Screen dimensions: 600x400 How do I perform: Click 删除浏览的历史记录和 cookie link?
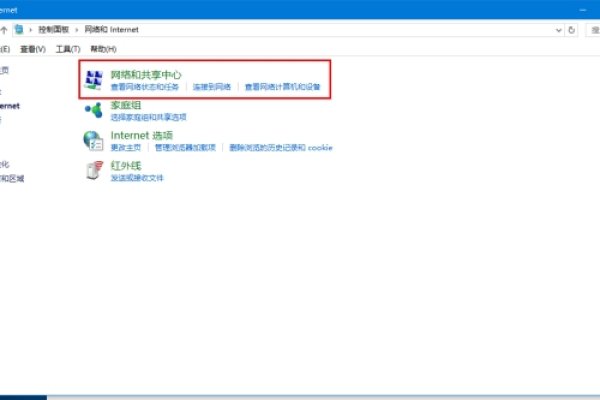tap(281, 147)
